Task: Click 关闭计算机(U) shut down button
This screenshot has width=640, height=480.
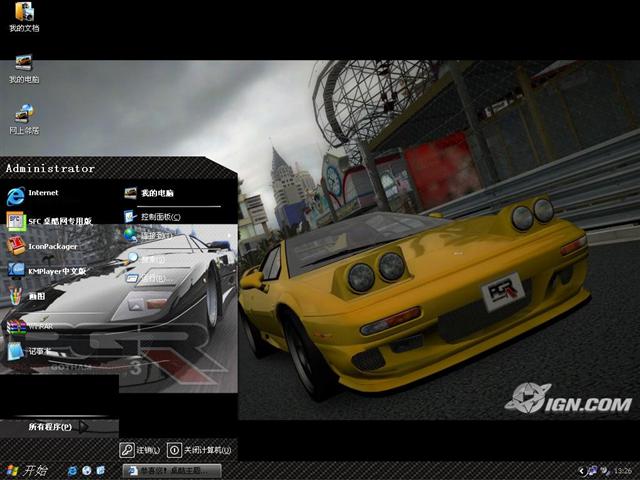Action: click(x=200, y=450)
